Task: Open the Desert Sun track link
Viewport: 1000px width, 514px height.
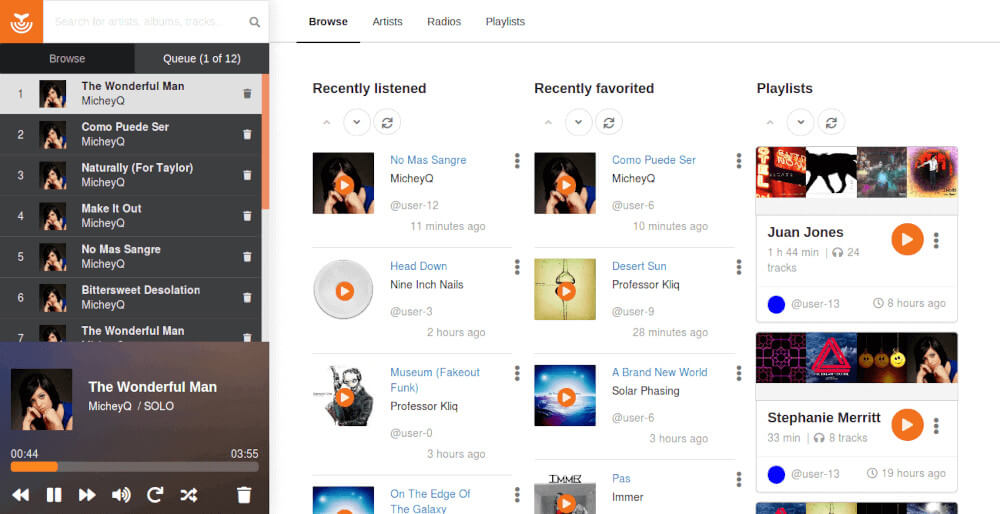Action: [639, 266]
